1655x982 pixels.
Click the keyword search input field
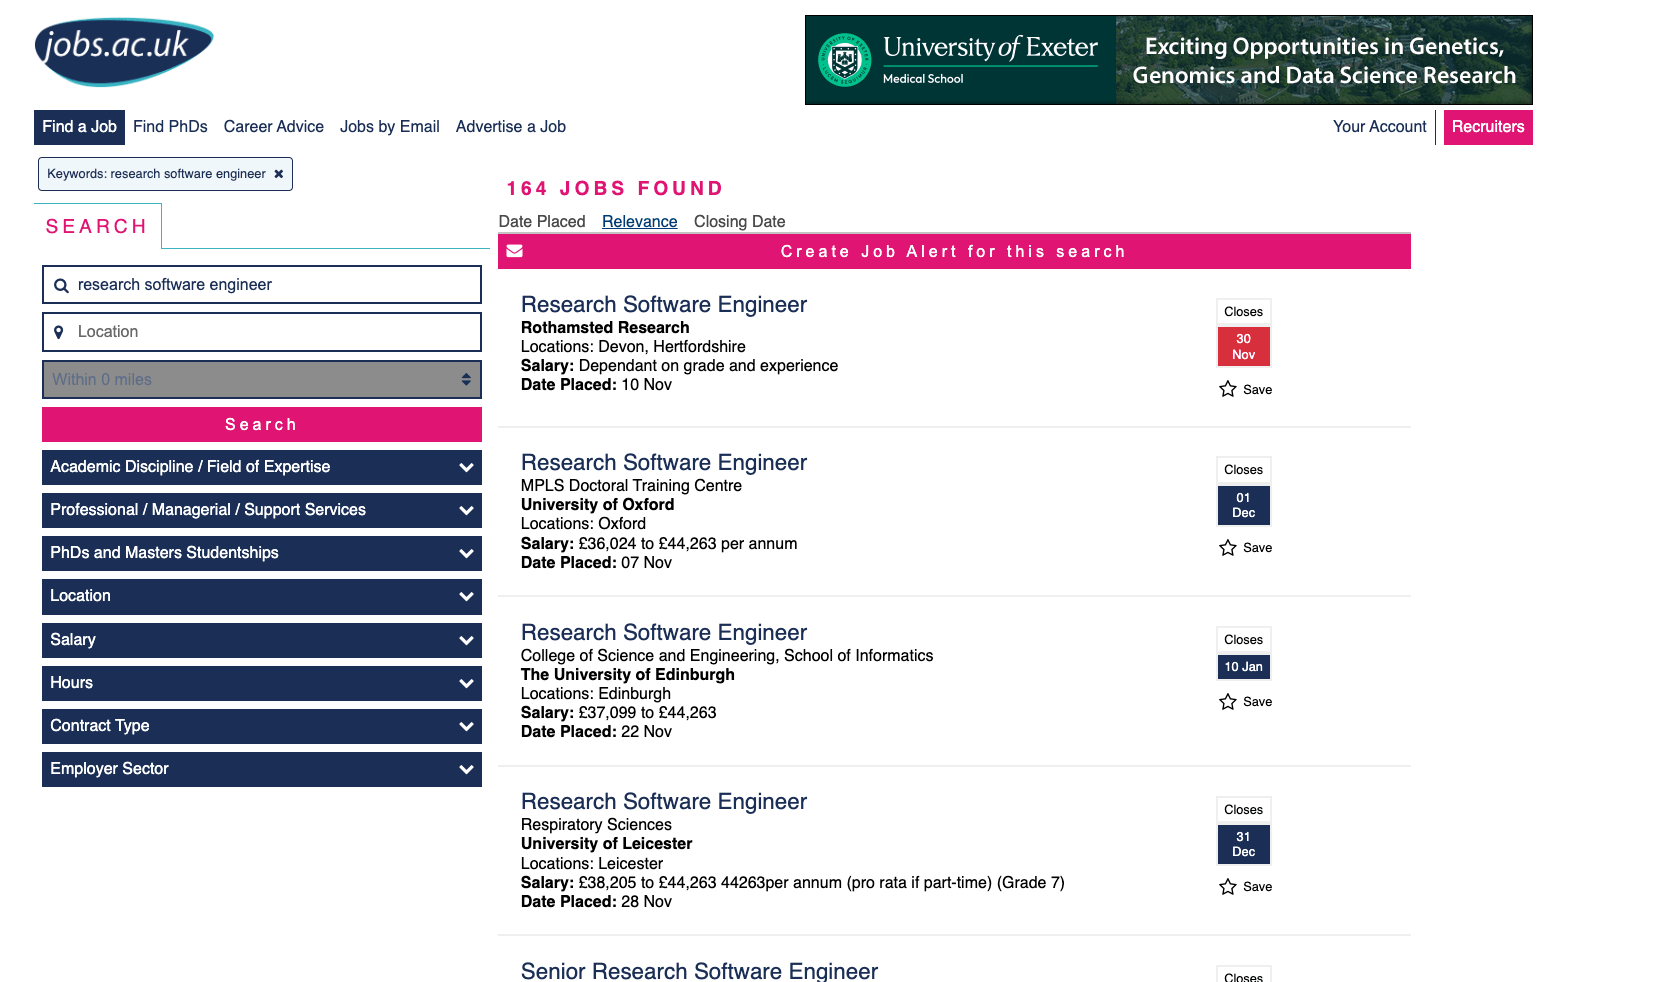[x=262, y=285]
